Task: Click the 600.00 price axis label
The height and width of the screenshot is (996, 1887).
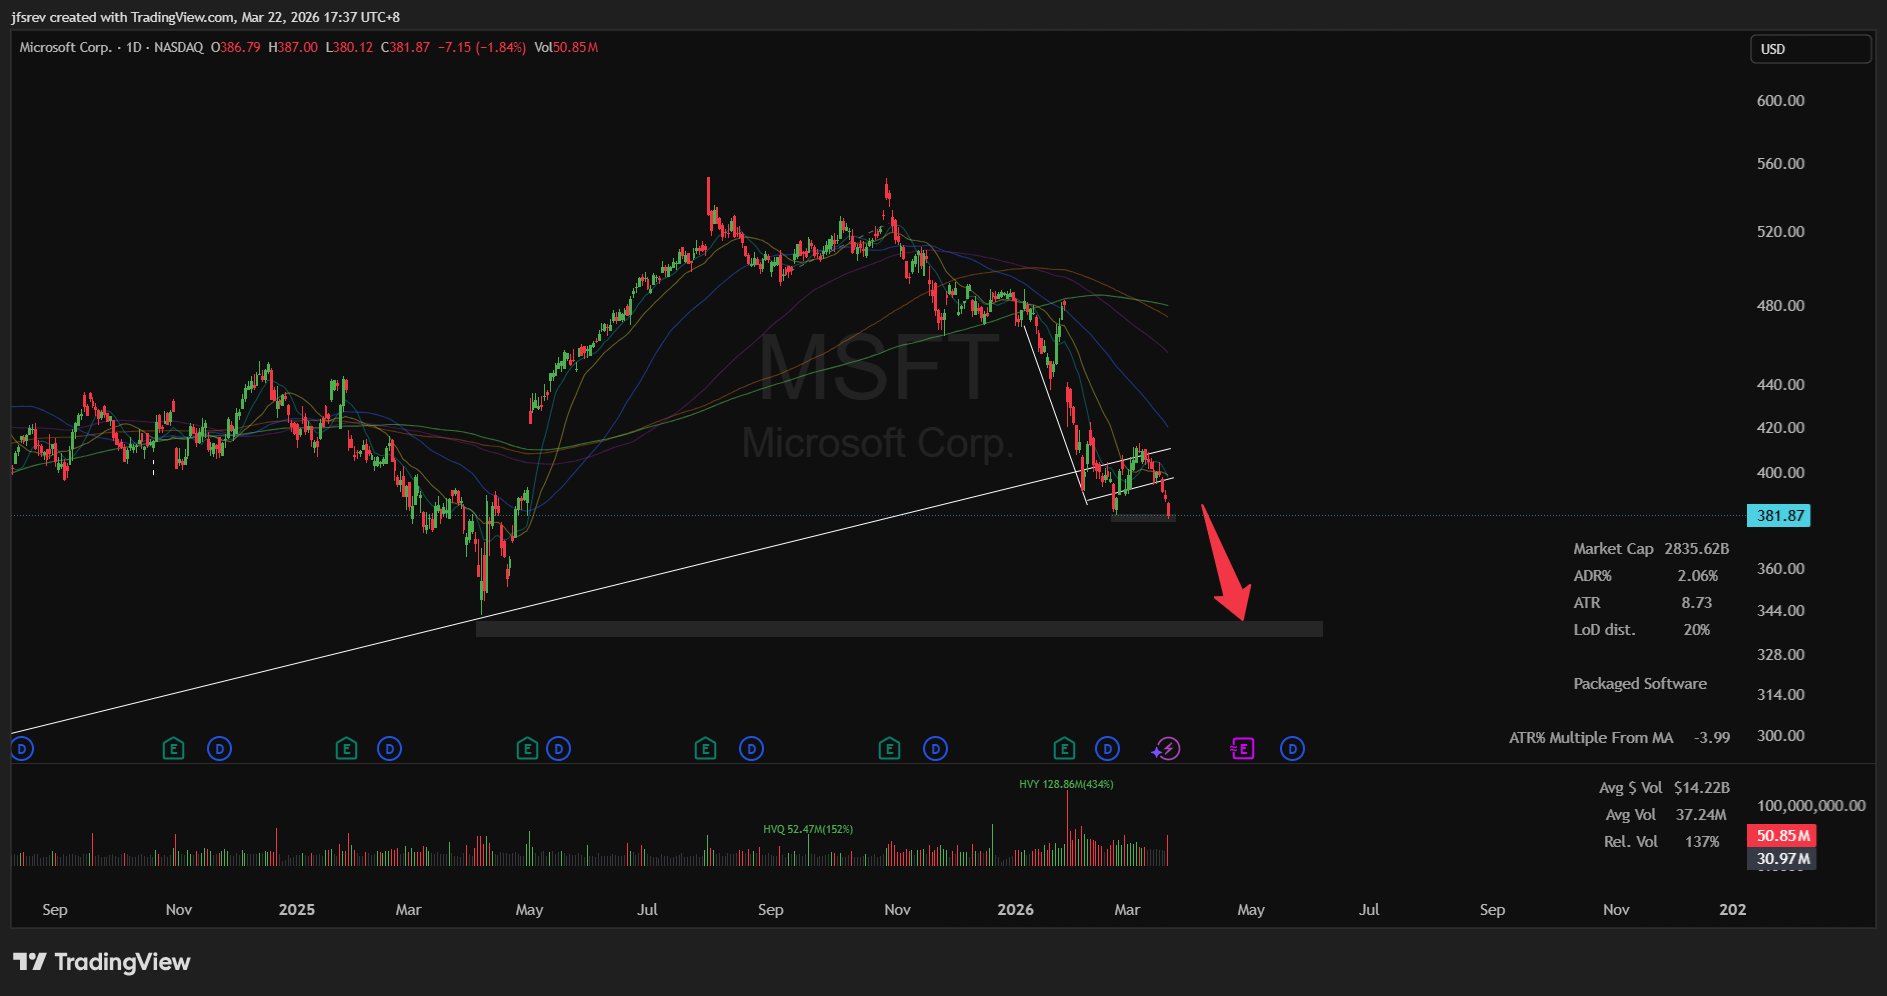Action: point(1781,101)
